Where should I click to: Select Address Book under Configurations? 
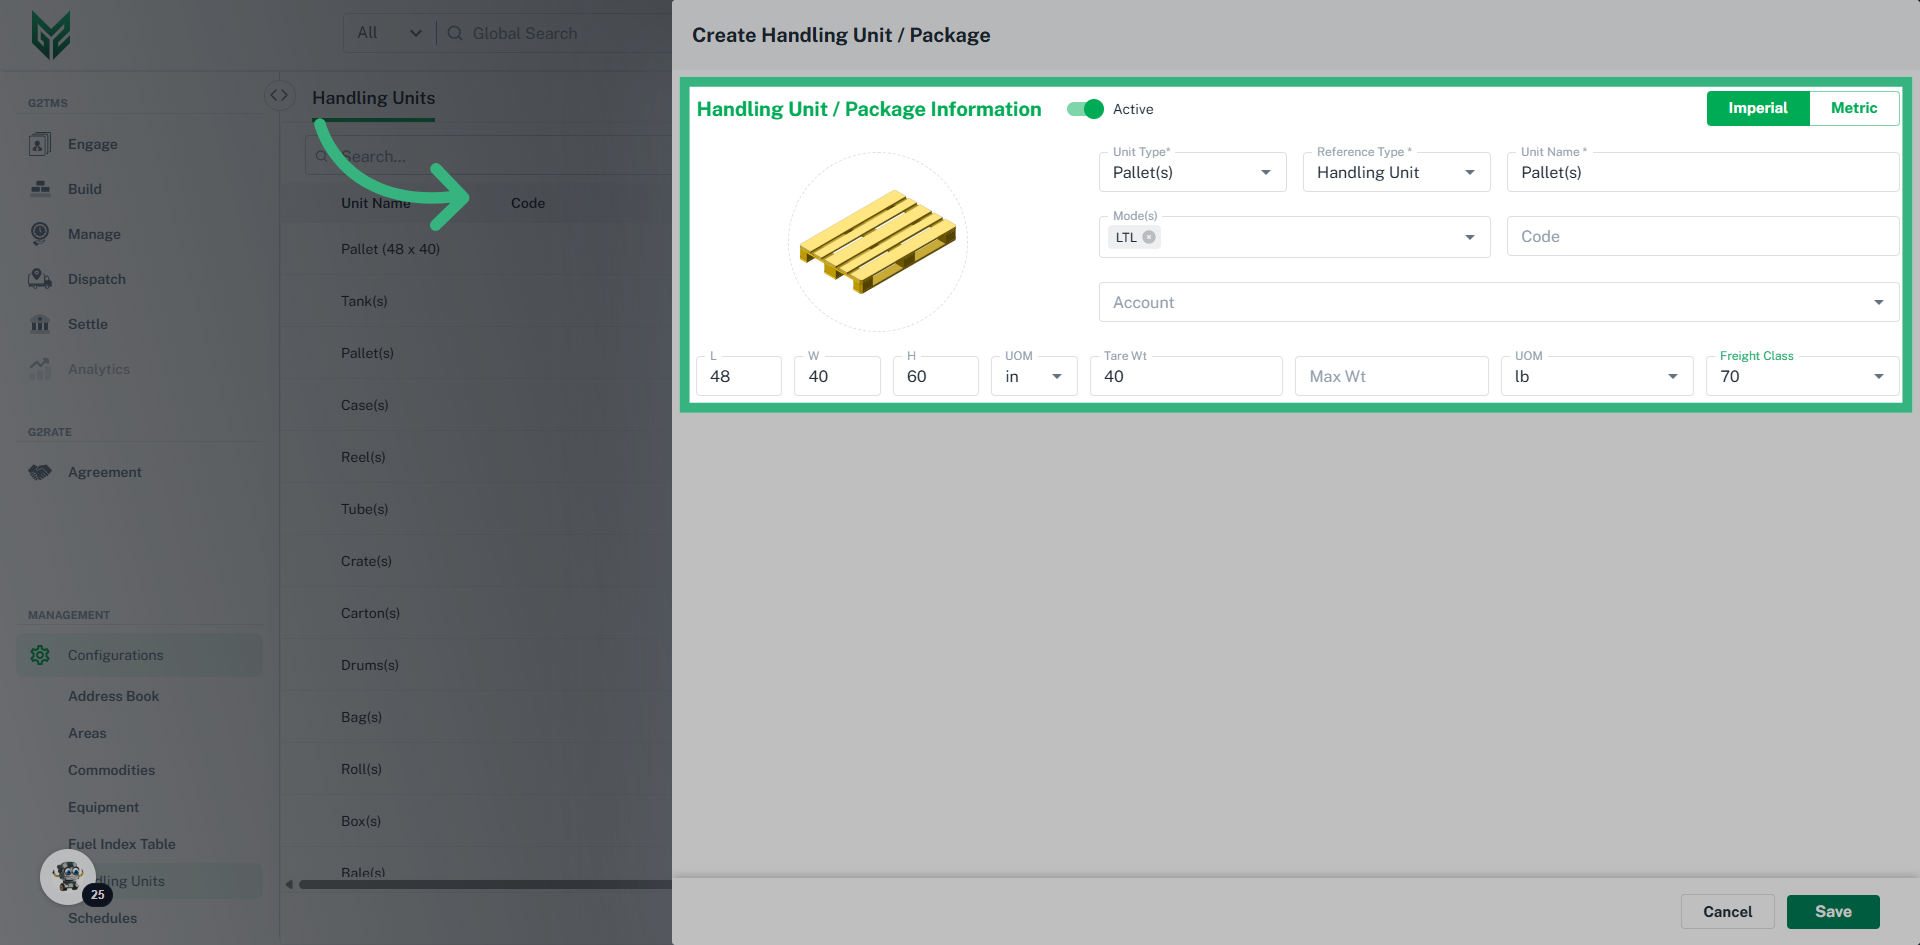coord(114,696)
